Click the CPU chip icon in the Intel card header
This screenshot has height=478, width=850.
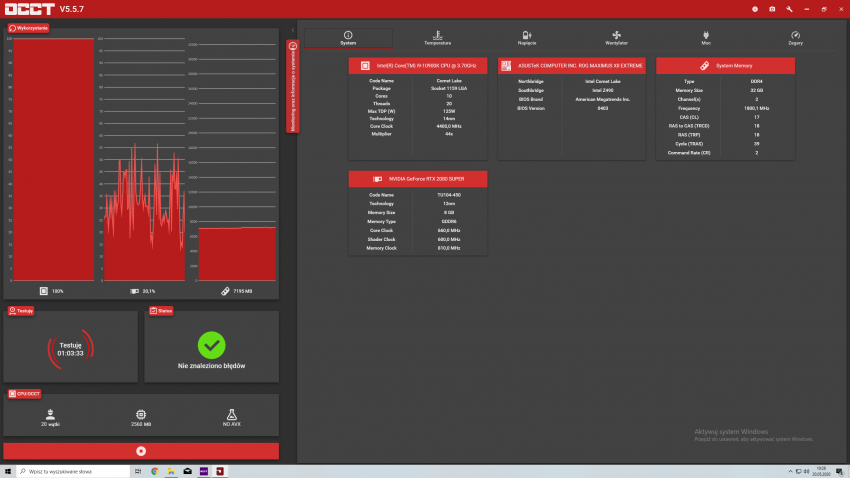365,66
